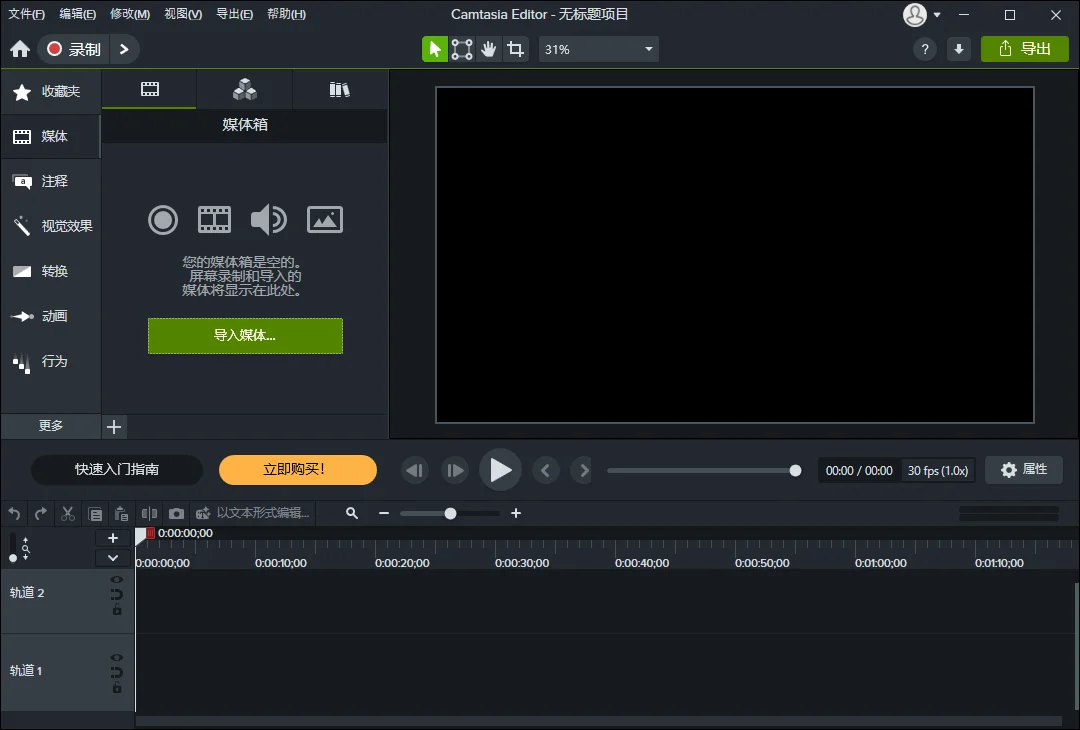The width and height of the screenshot is (1080, 730).
Task: Click the image picture icon in media bin
Action: pos(324,220)
